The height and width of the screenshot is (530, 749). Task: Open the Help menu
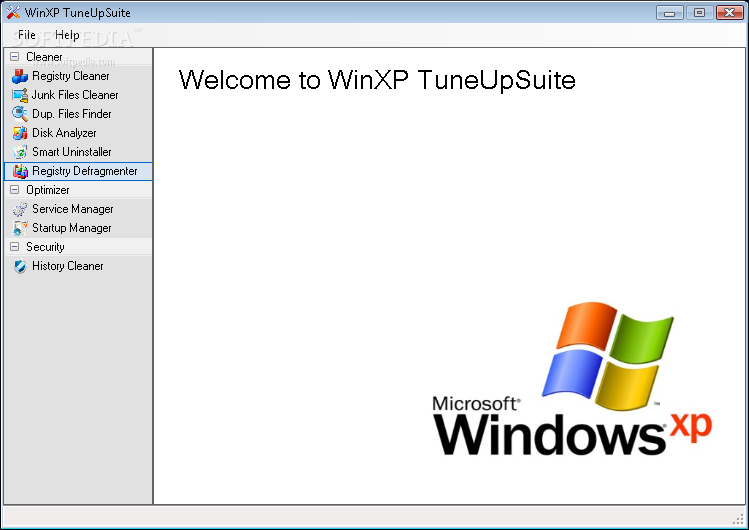67,35
